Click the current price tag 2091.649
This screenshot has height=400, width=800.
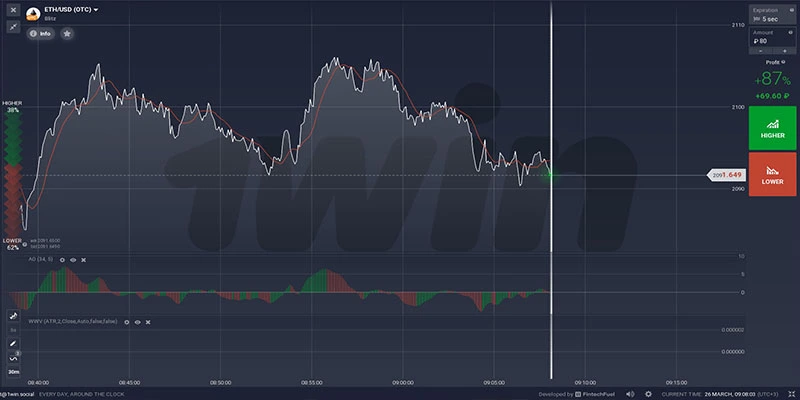tap(727, 176)
